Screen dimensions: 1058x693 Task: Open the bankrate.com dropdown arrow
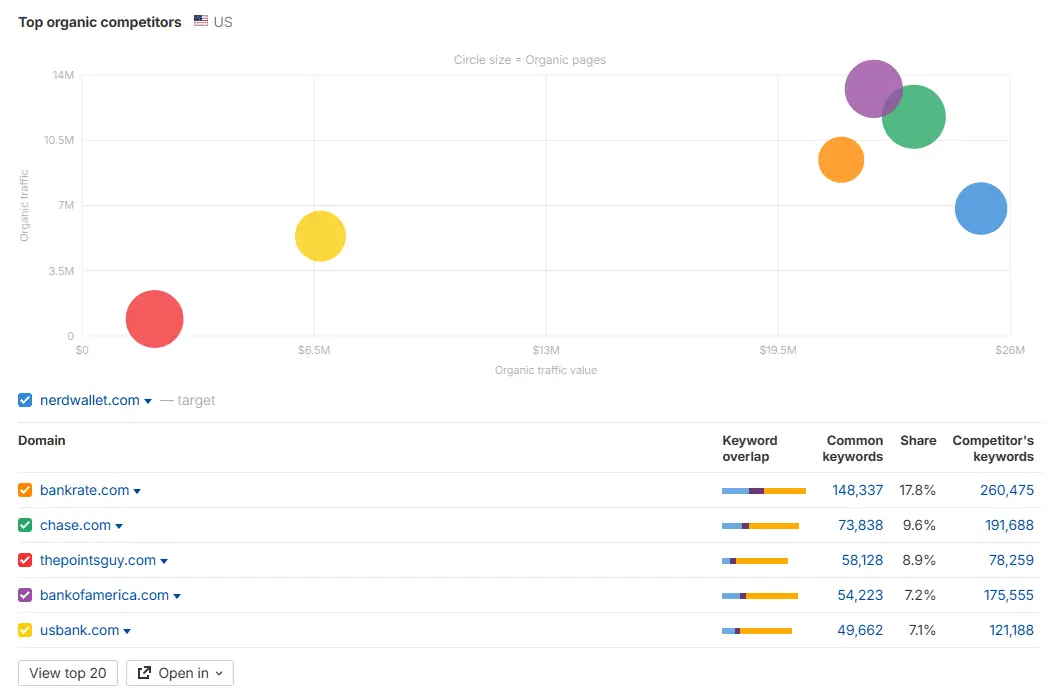pyautogui.click(x=137, y=491)
